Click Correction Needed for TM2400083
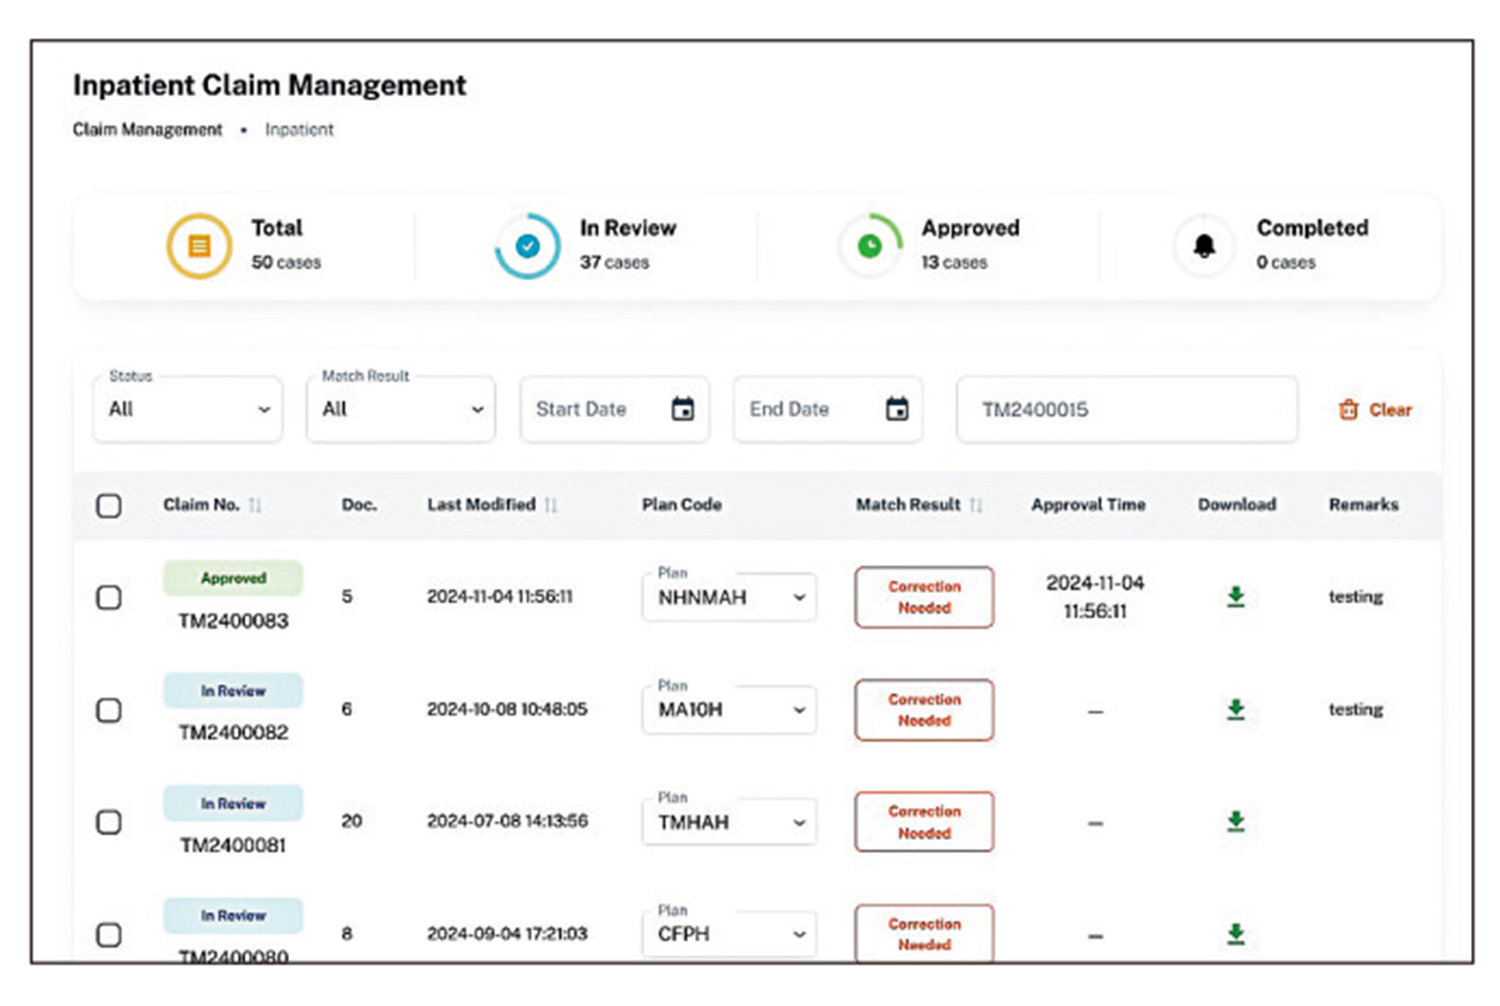Screen dimensions: 1500x1006 click(x=924, y=597)
